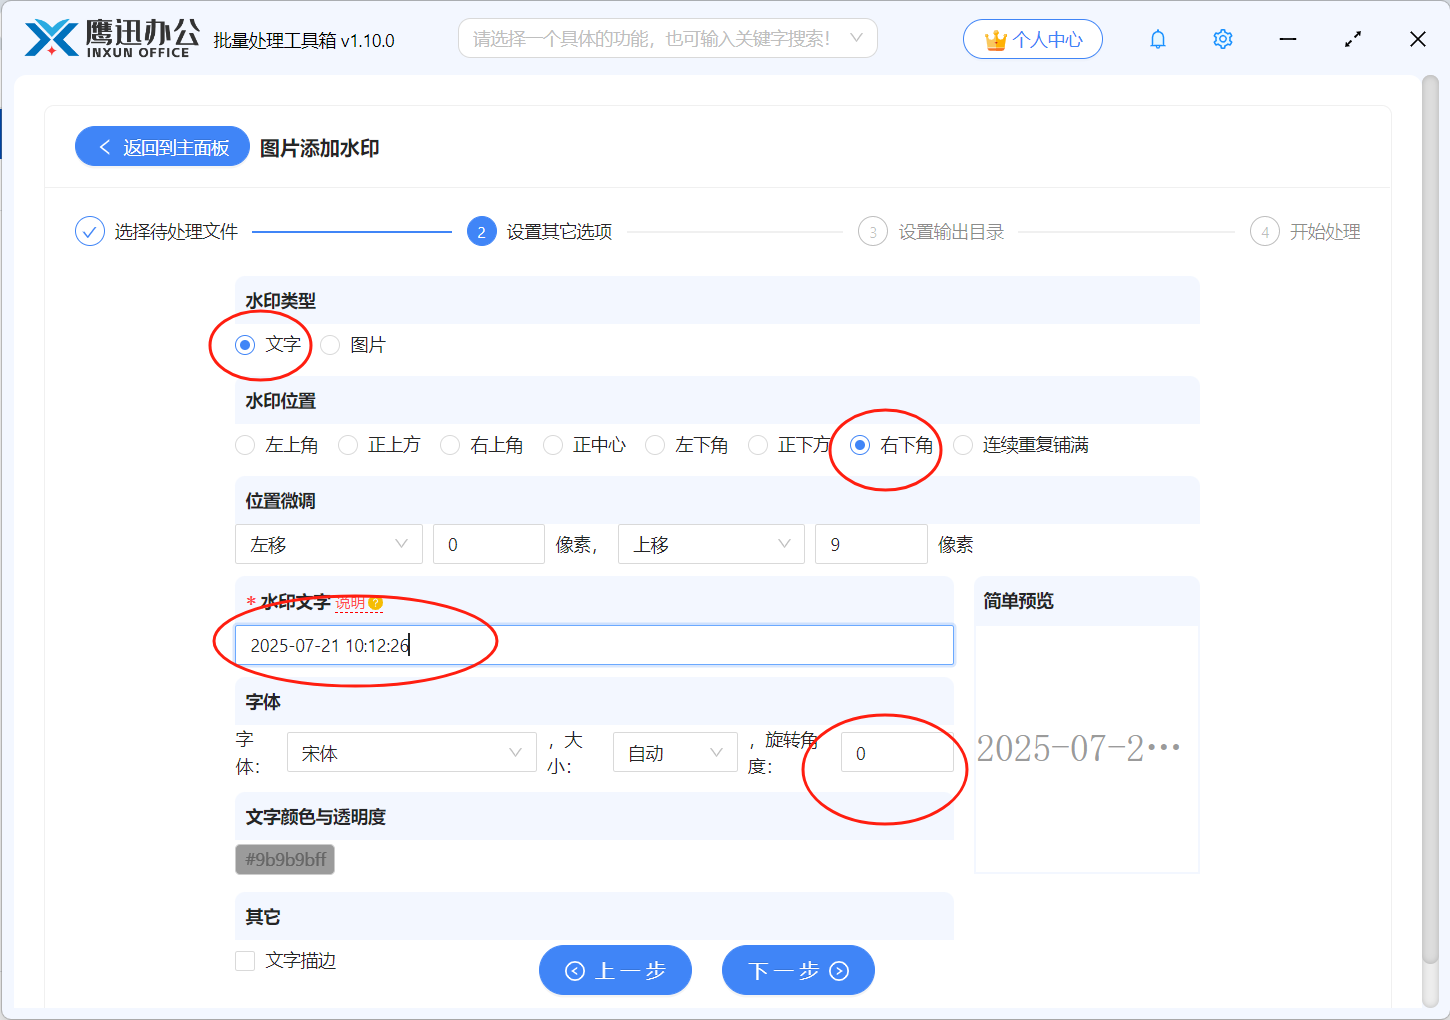Open the settings gear icon

click(1222, 39)
